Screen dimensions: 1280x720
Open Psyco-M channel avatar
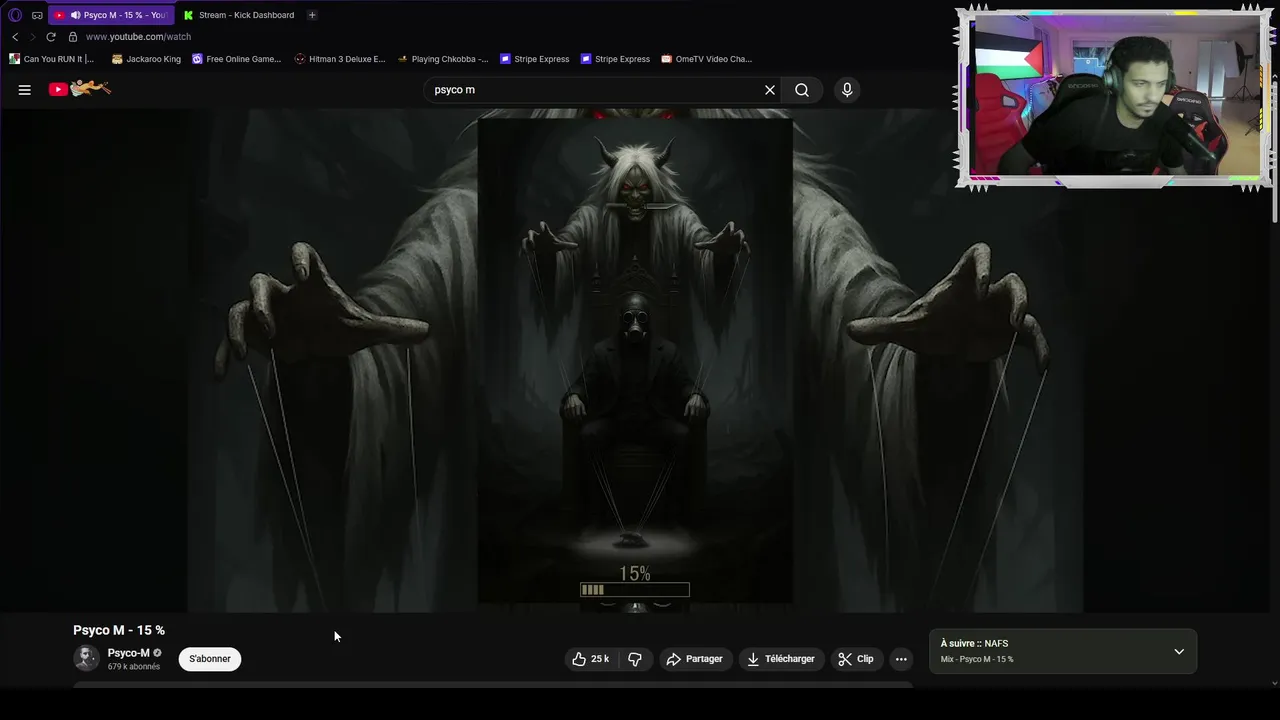(87, 658)
